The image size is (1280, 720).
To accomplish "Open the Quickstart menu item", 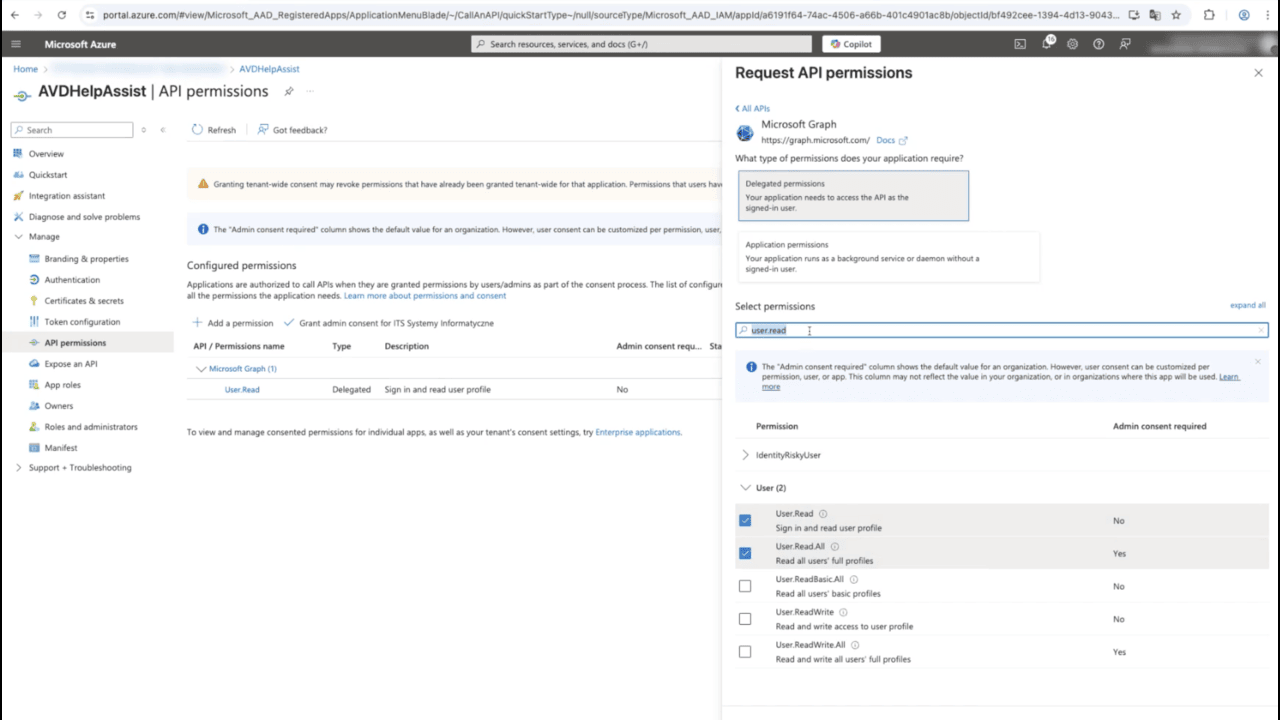I will click(48, 175).
